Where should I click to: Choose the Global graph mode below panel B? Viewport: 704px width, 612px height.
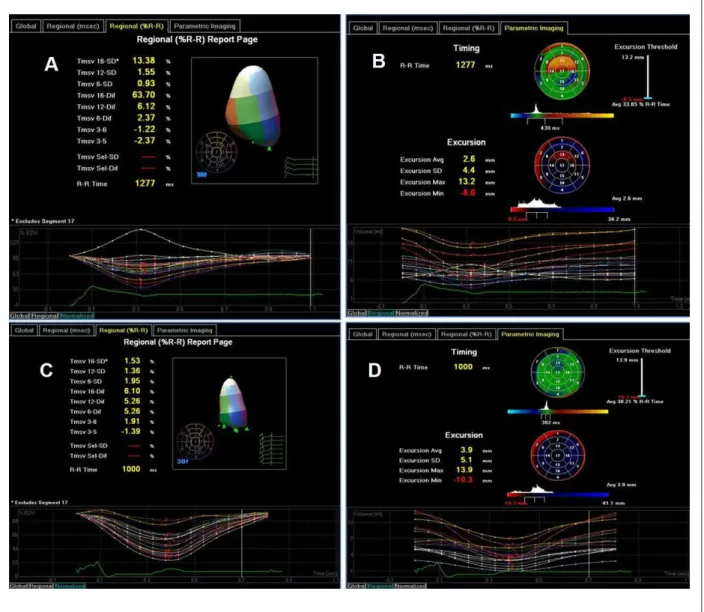click(x=357, y=313)
